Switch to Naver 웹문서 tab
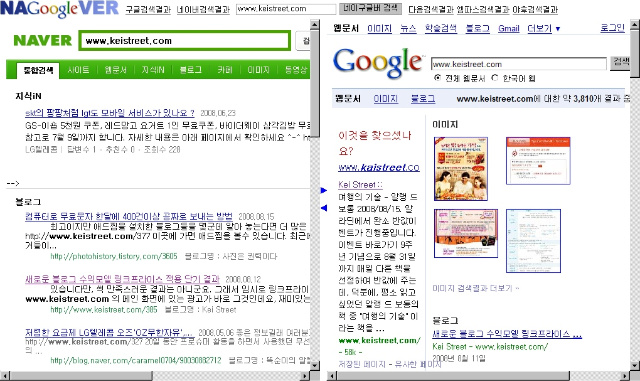Screen dimensions: 640x381 click(x=116, y=70)
